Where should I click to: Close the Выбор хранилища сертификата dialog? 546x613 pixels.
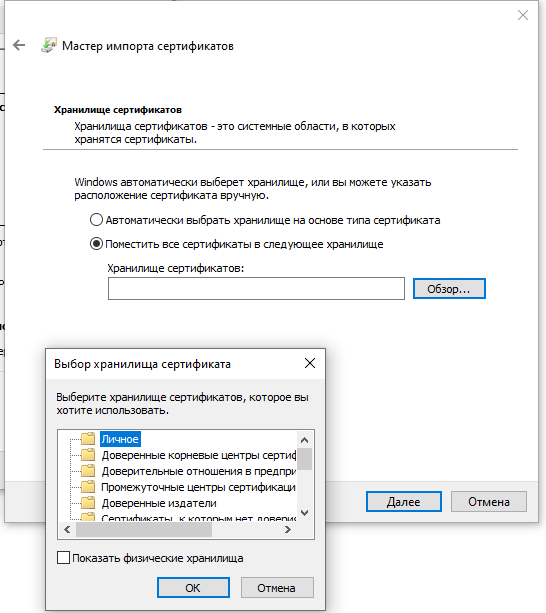tap(310, 363)
